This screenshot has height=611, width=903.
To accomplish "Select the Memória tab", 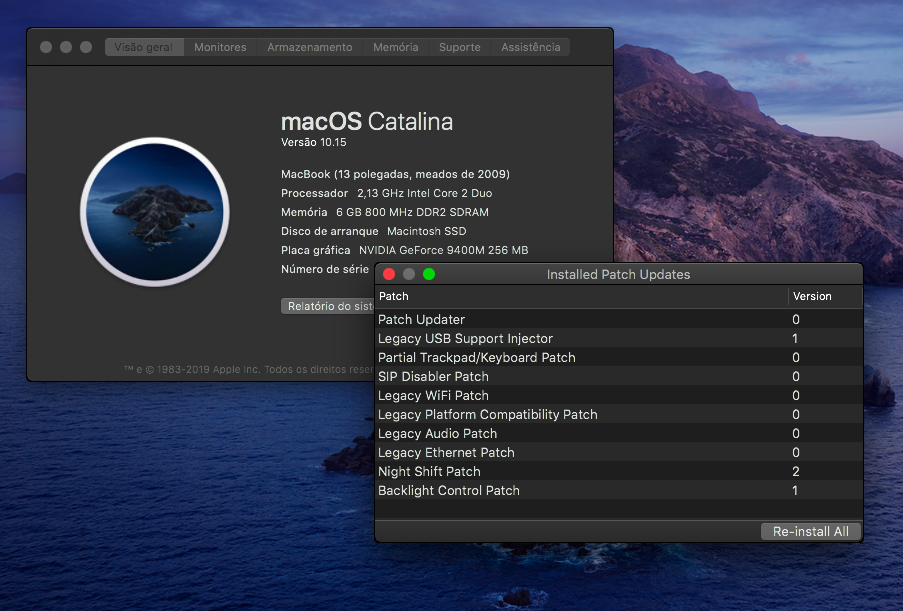I will point(396,47).
